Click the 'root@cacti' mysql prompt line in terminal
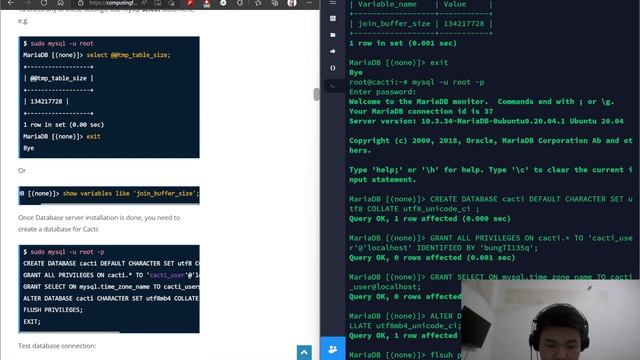Viewport: 640px width, 360px height. [x=417, y=82]
